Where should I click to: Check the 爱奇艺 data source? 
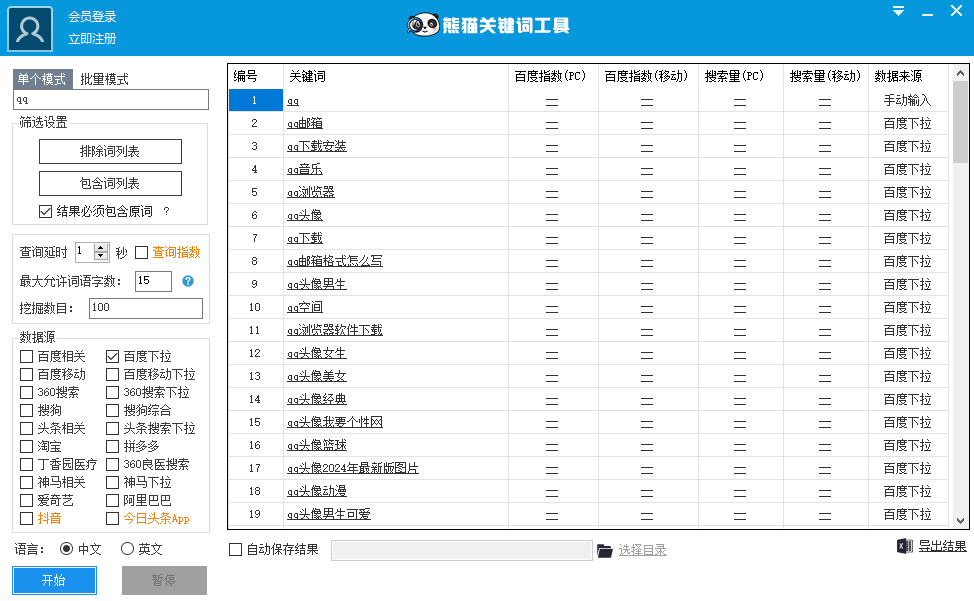click(26, 500)
